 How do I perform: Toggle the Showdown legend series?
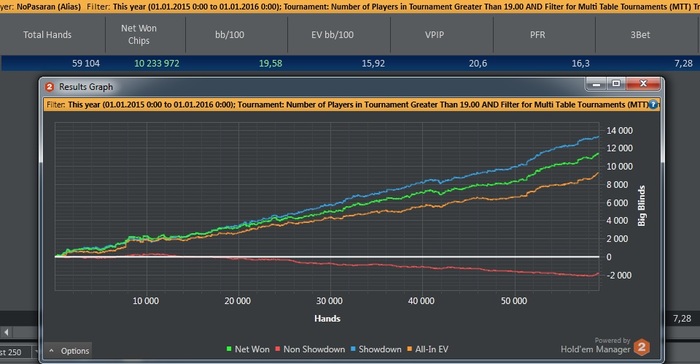point(376,349)
